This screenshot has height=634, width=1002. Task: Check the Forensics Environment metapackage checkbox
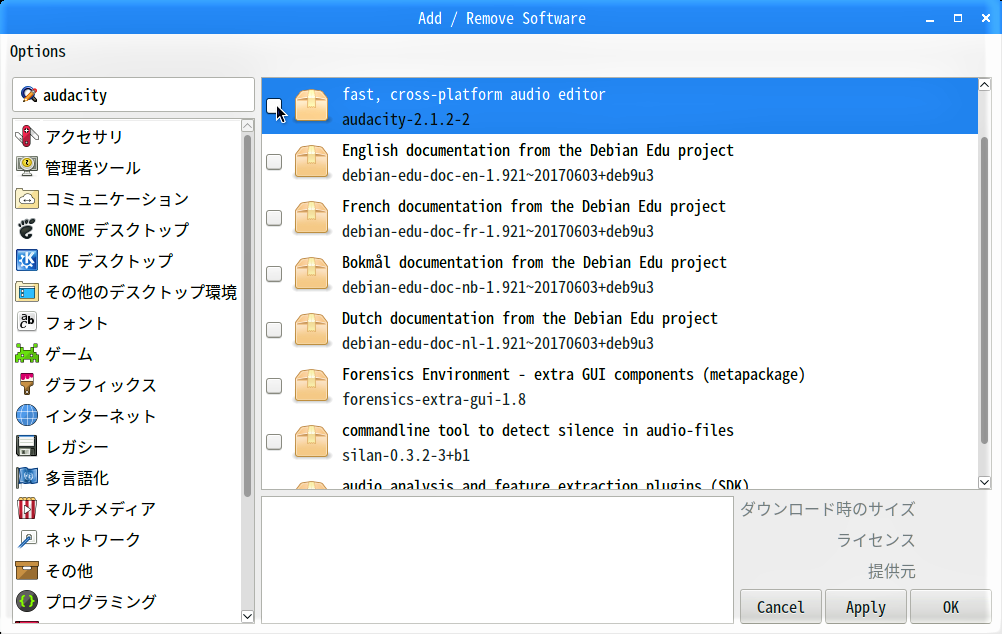point(274,386)
